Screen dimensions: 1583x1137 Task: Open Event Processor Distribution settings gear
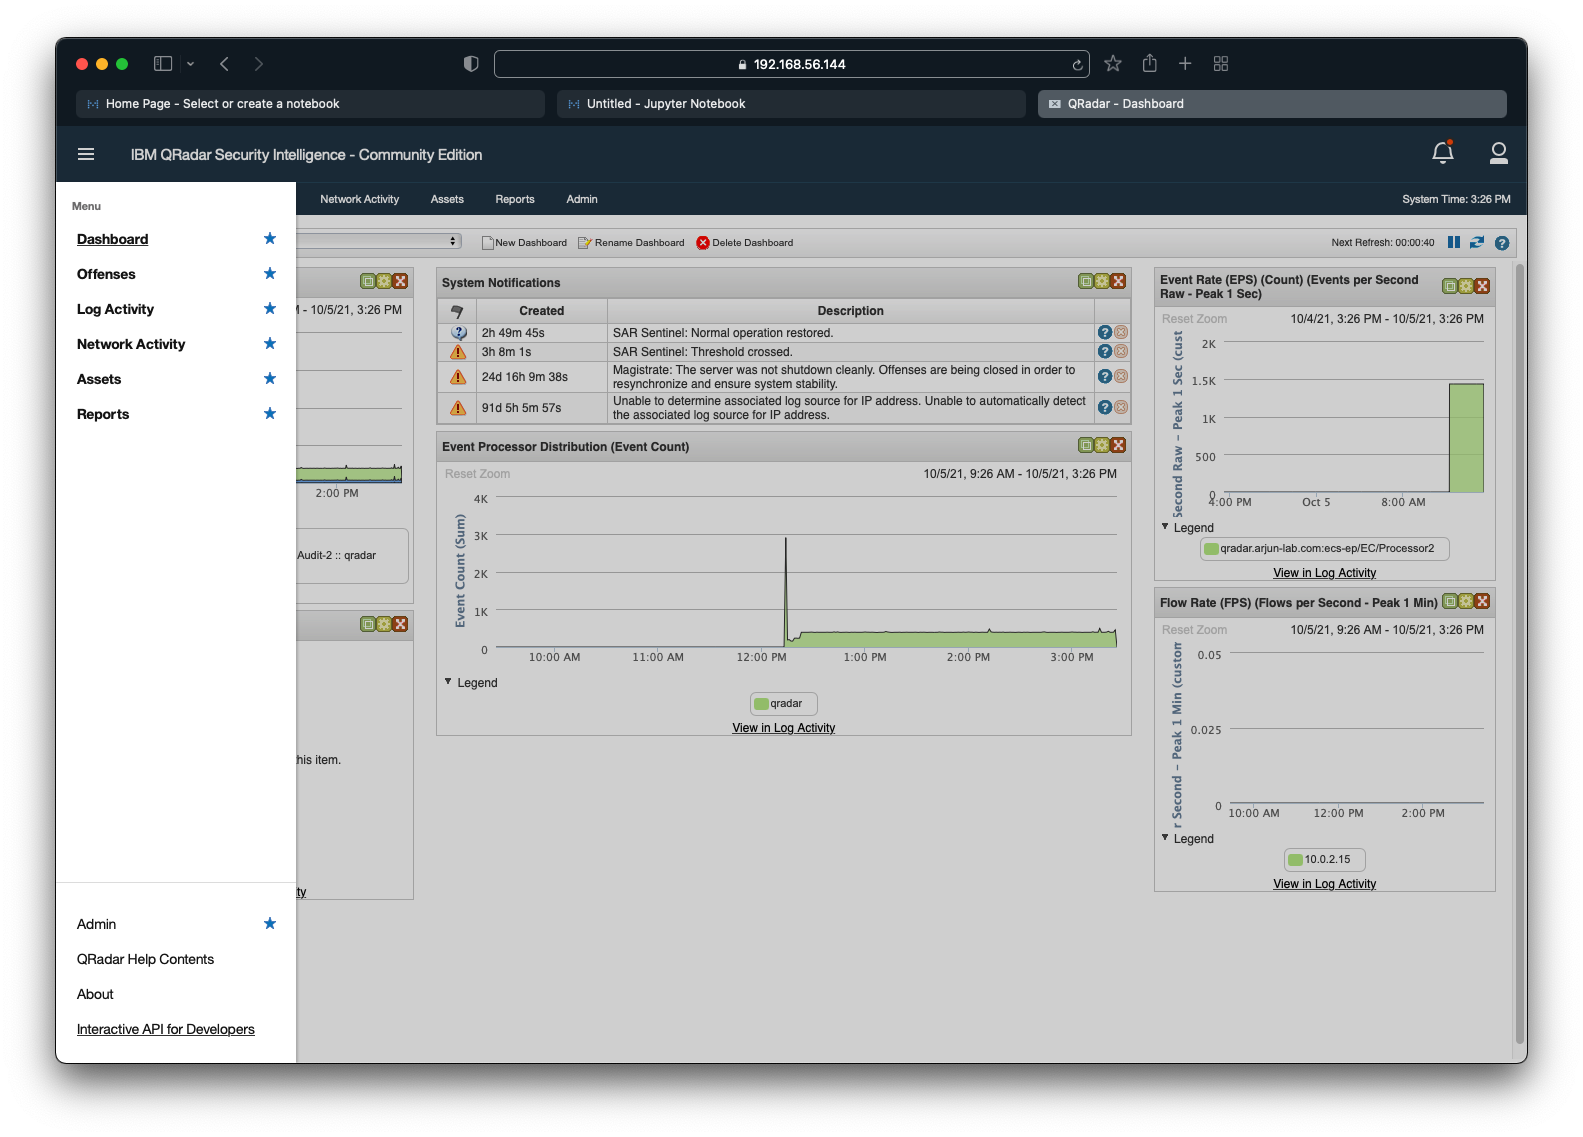click(1101, 446)
